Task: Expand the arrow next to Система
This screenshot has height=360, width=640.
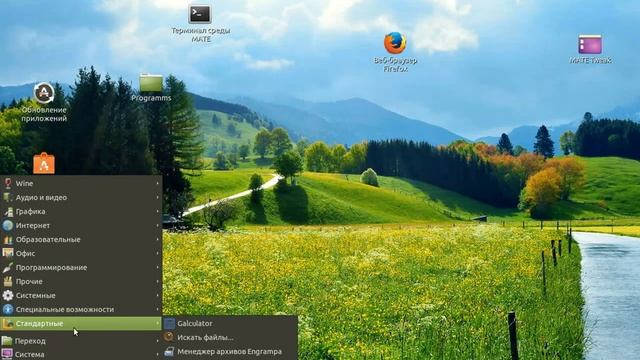Action: (158, 354)
